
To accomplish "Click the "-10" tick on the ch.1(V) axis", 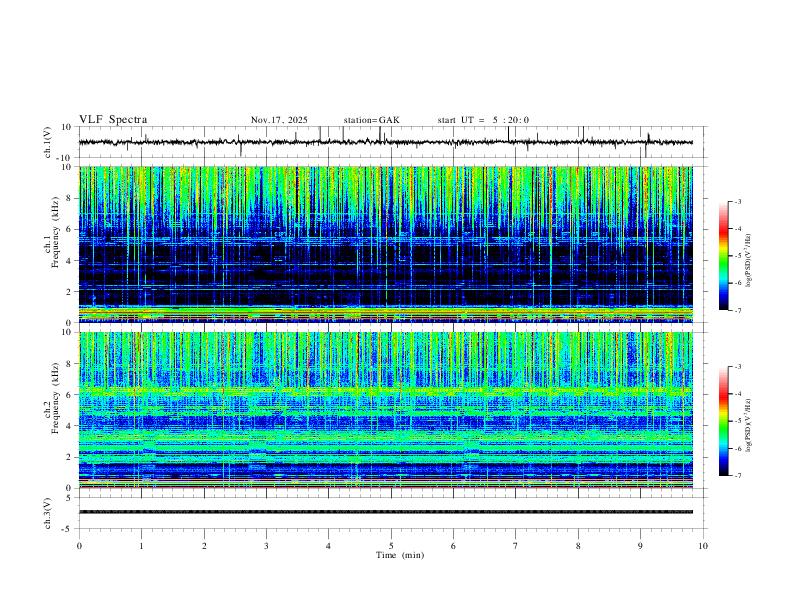I will [64, 158].
